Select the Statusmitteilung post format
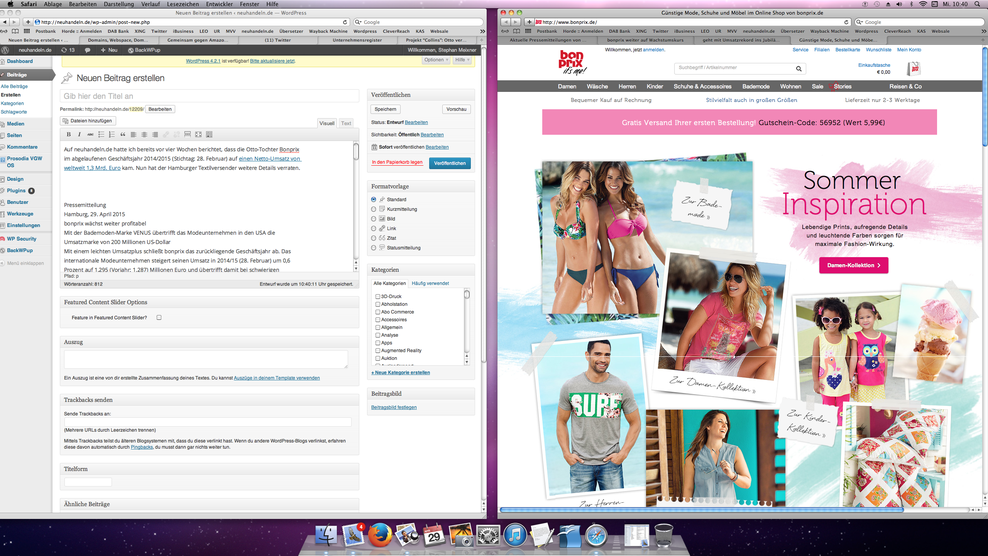Viewport: 988px width, 556px height. pos(374,248)
